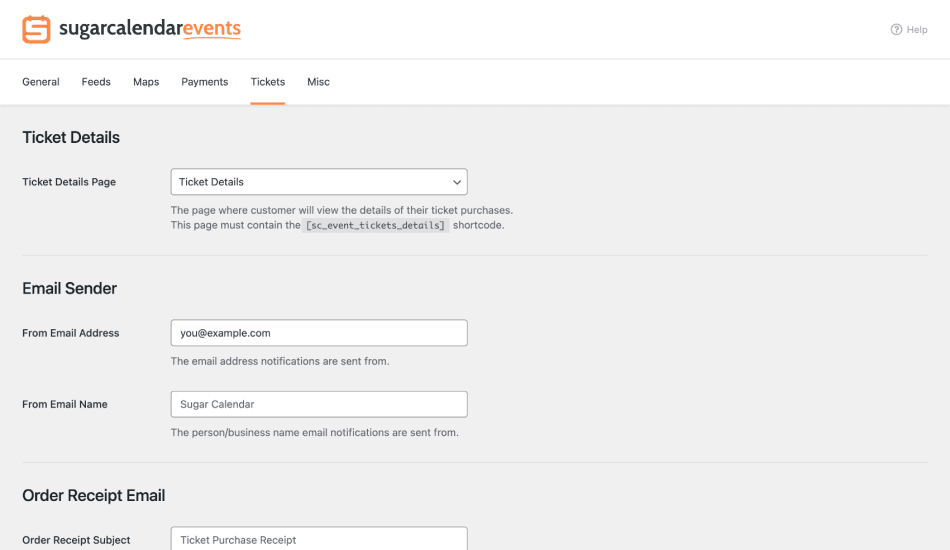Click the From Email Address label

tap(71, 333)
